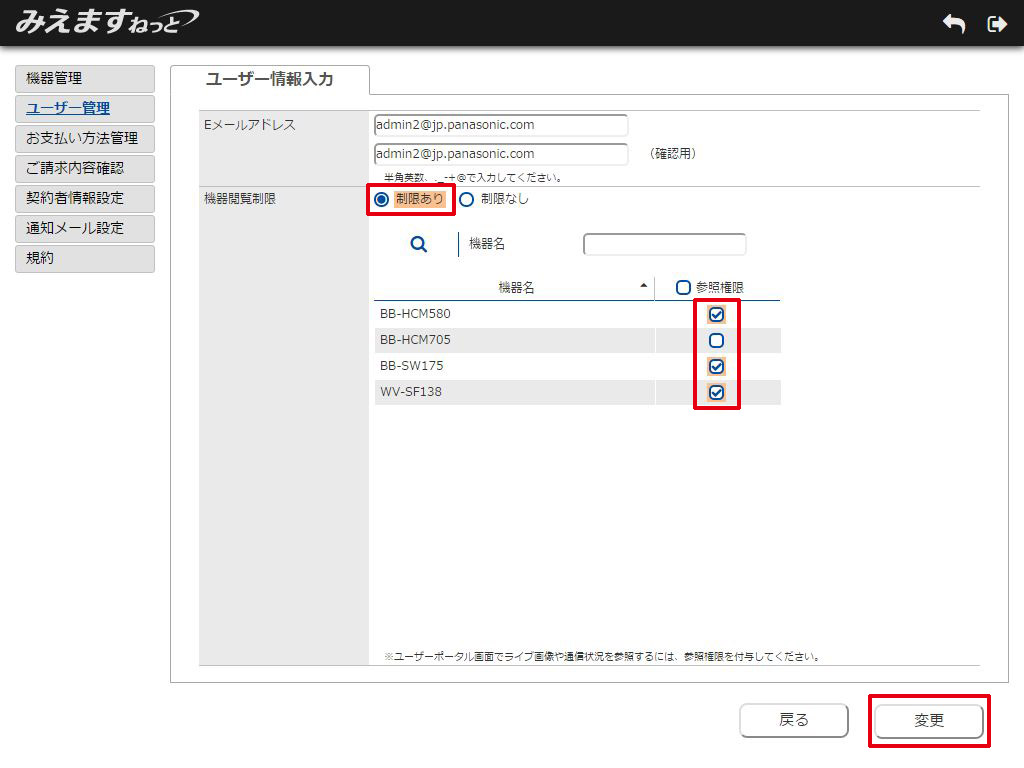
Task: Uncheck BB-HCM580 reference permission
Action: tap(716, 314)
